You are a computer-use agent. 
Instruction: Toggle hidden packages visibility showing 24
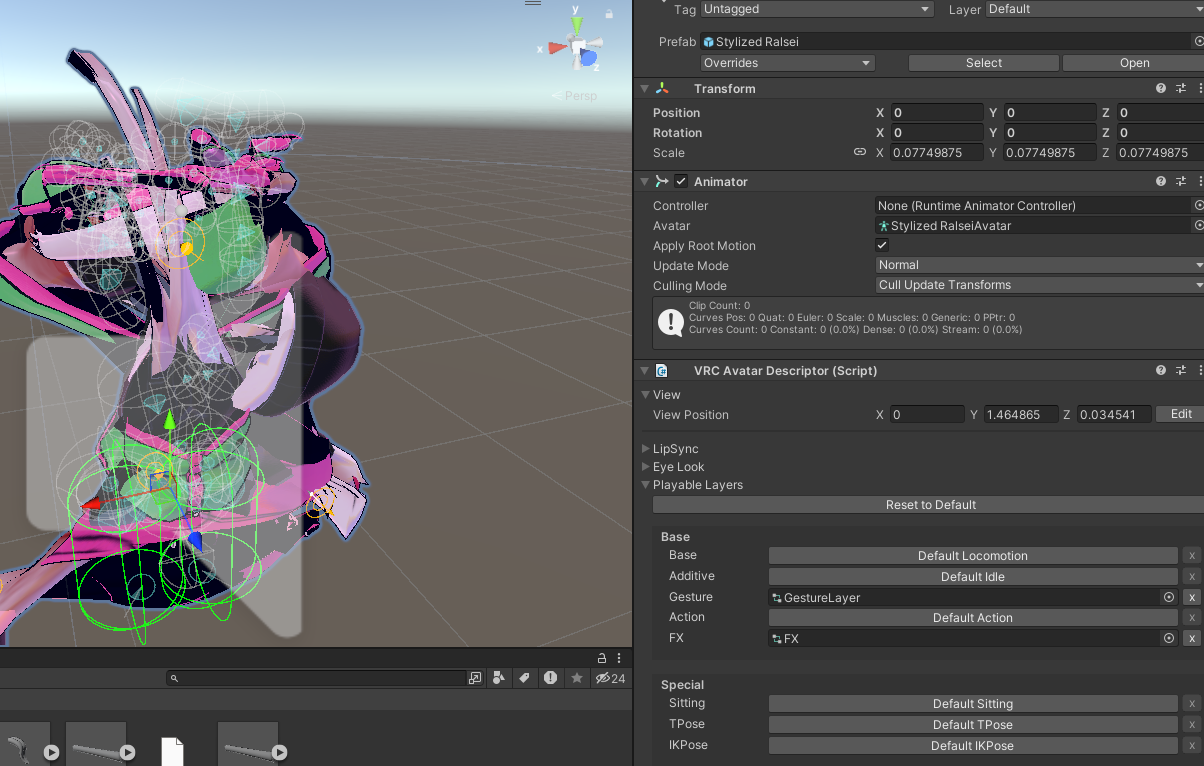click(610, 678)
